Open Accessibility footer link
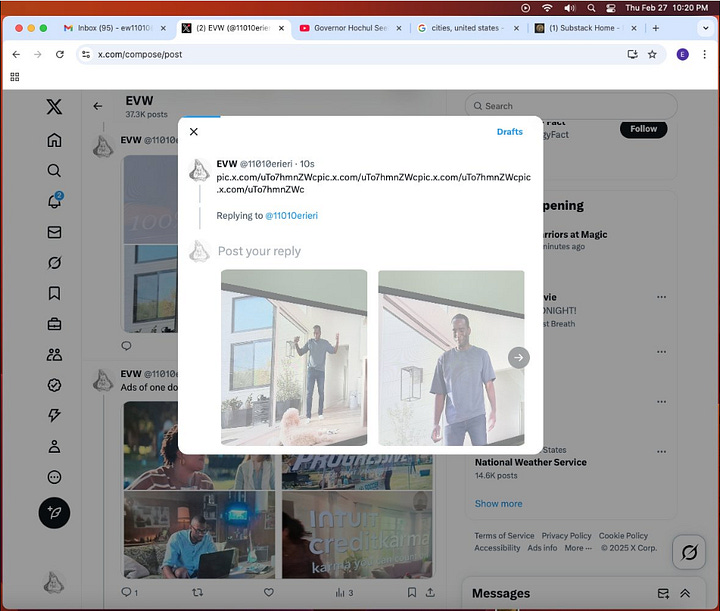Screen dimensions: 720x611 [x=497, y=548]
